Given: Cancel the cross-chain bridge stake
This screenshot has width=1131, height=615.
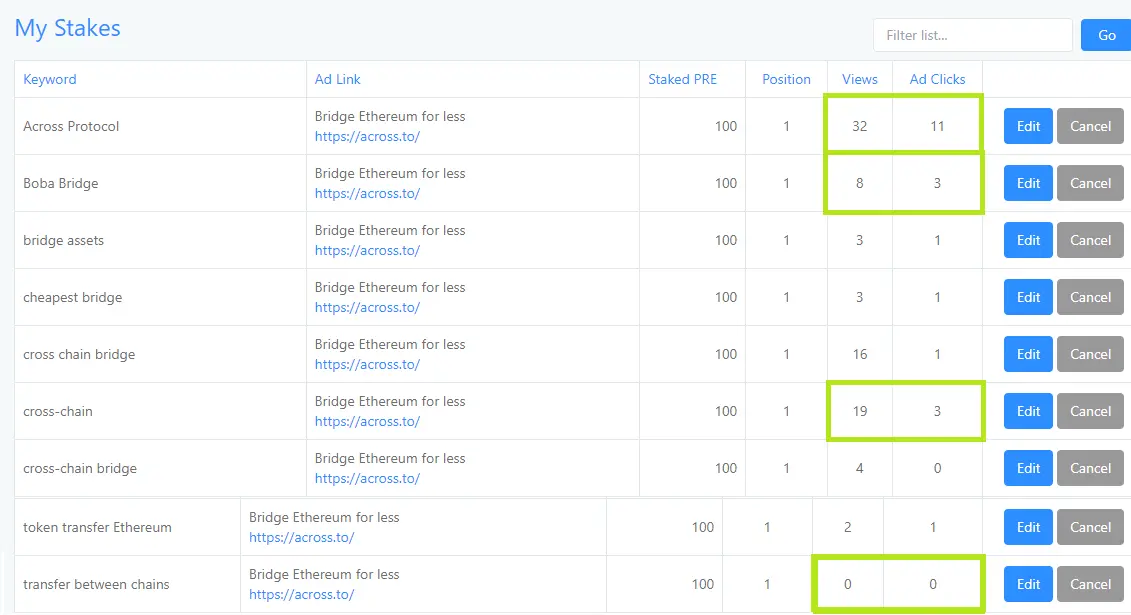Looking at the screenshot, I should point(1090,468).
